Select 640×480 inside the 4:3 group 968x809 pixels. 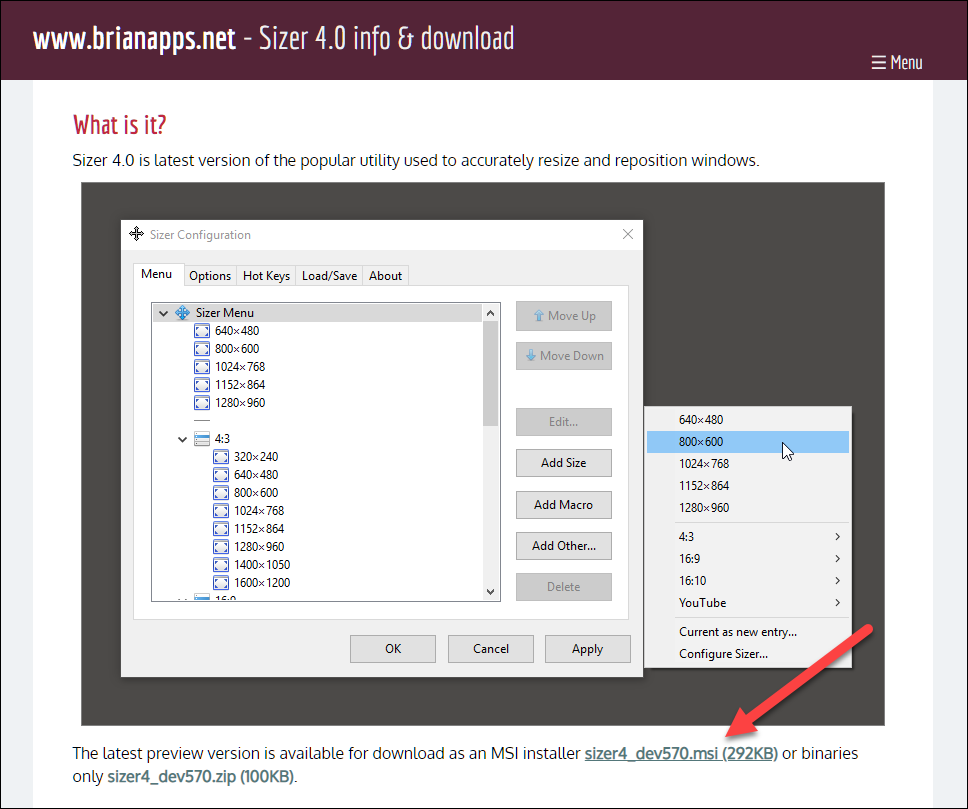256,474
